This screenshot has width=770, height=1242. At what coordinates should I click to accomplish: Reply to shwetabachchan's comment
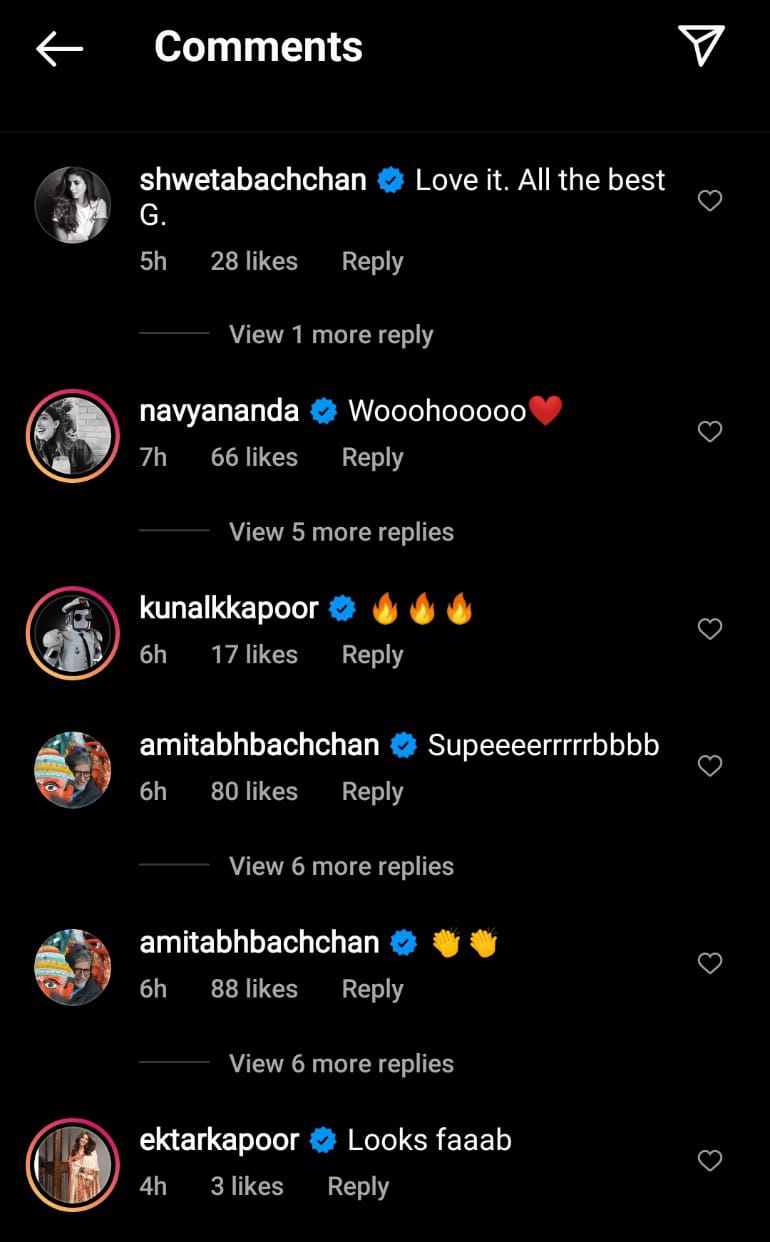point(372,262)
